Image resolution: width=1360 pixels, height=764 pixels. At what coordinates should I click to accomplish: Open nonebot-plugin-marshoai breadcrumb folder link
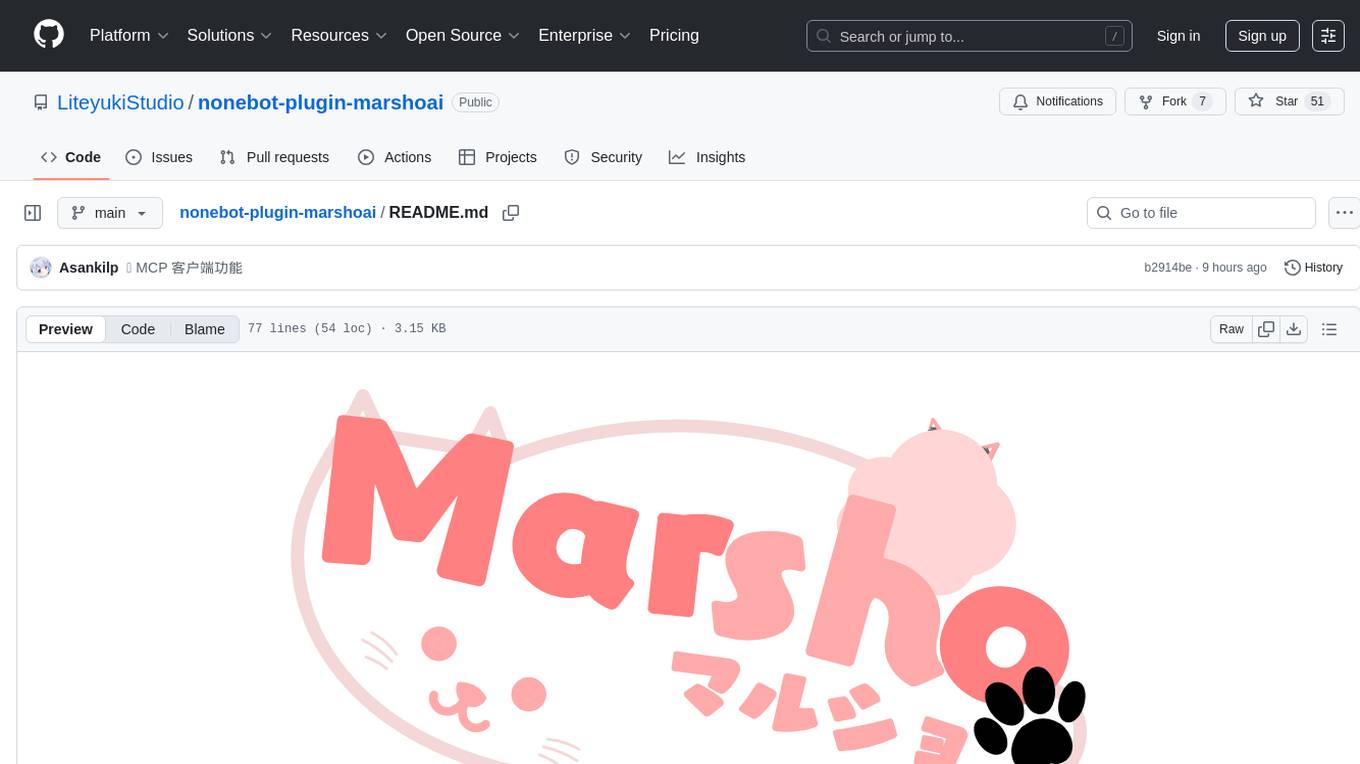[x=277, y=212]
